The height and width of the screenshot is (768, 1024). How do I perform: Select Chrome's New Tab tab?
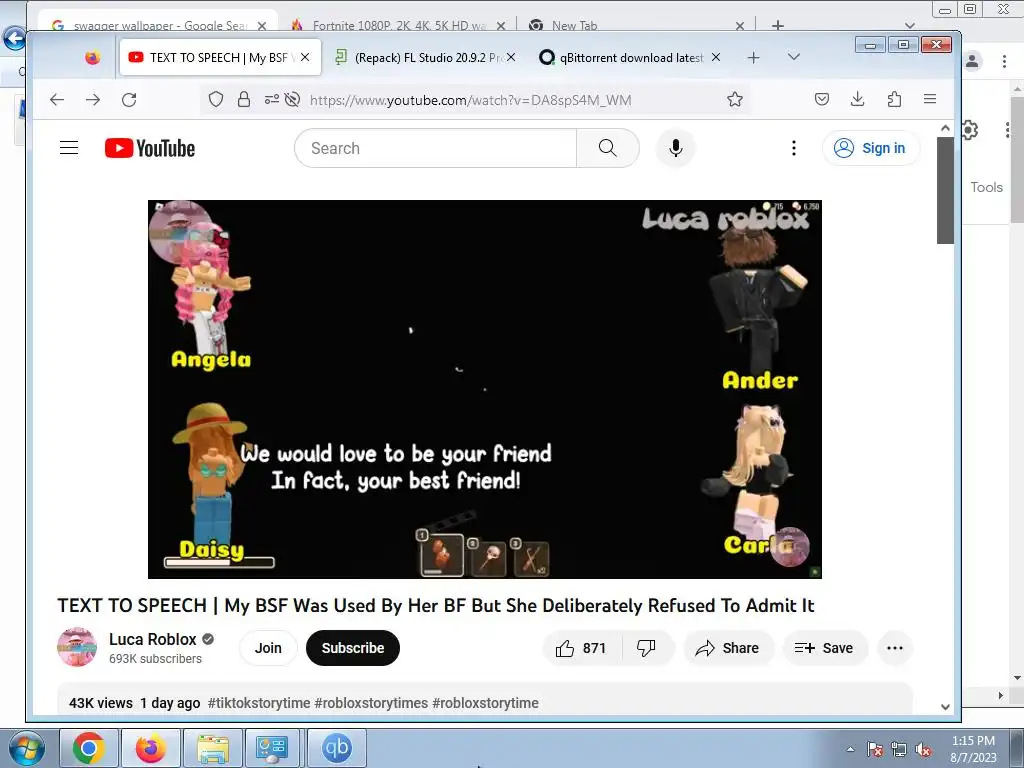tap(637, 25)
